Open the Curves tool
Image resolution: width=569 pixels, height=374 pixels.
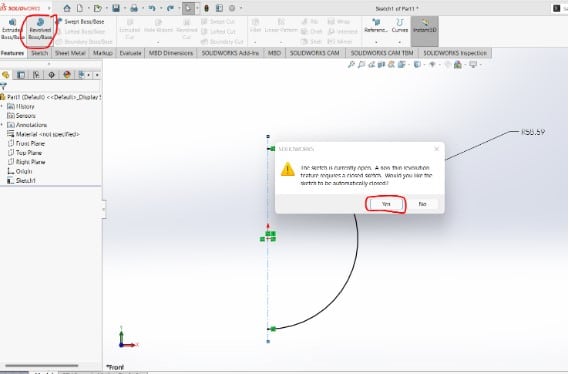tap(400, 26)
